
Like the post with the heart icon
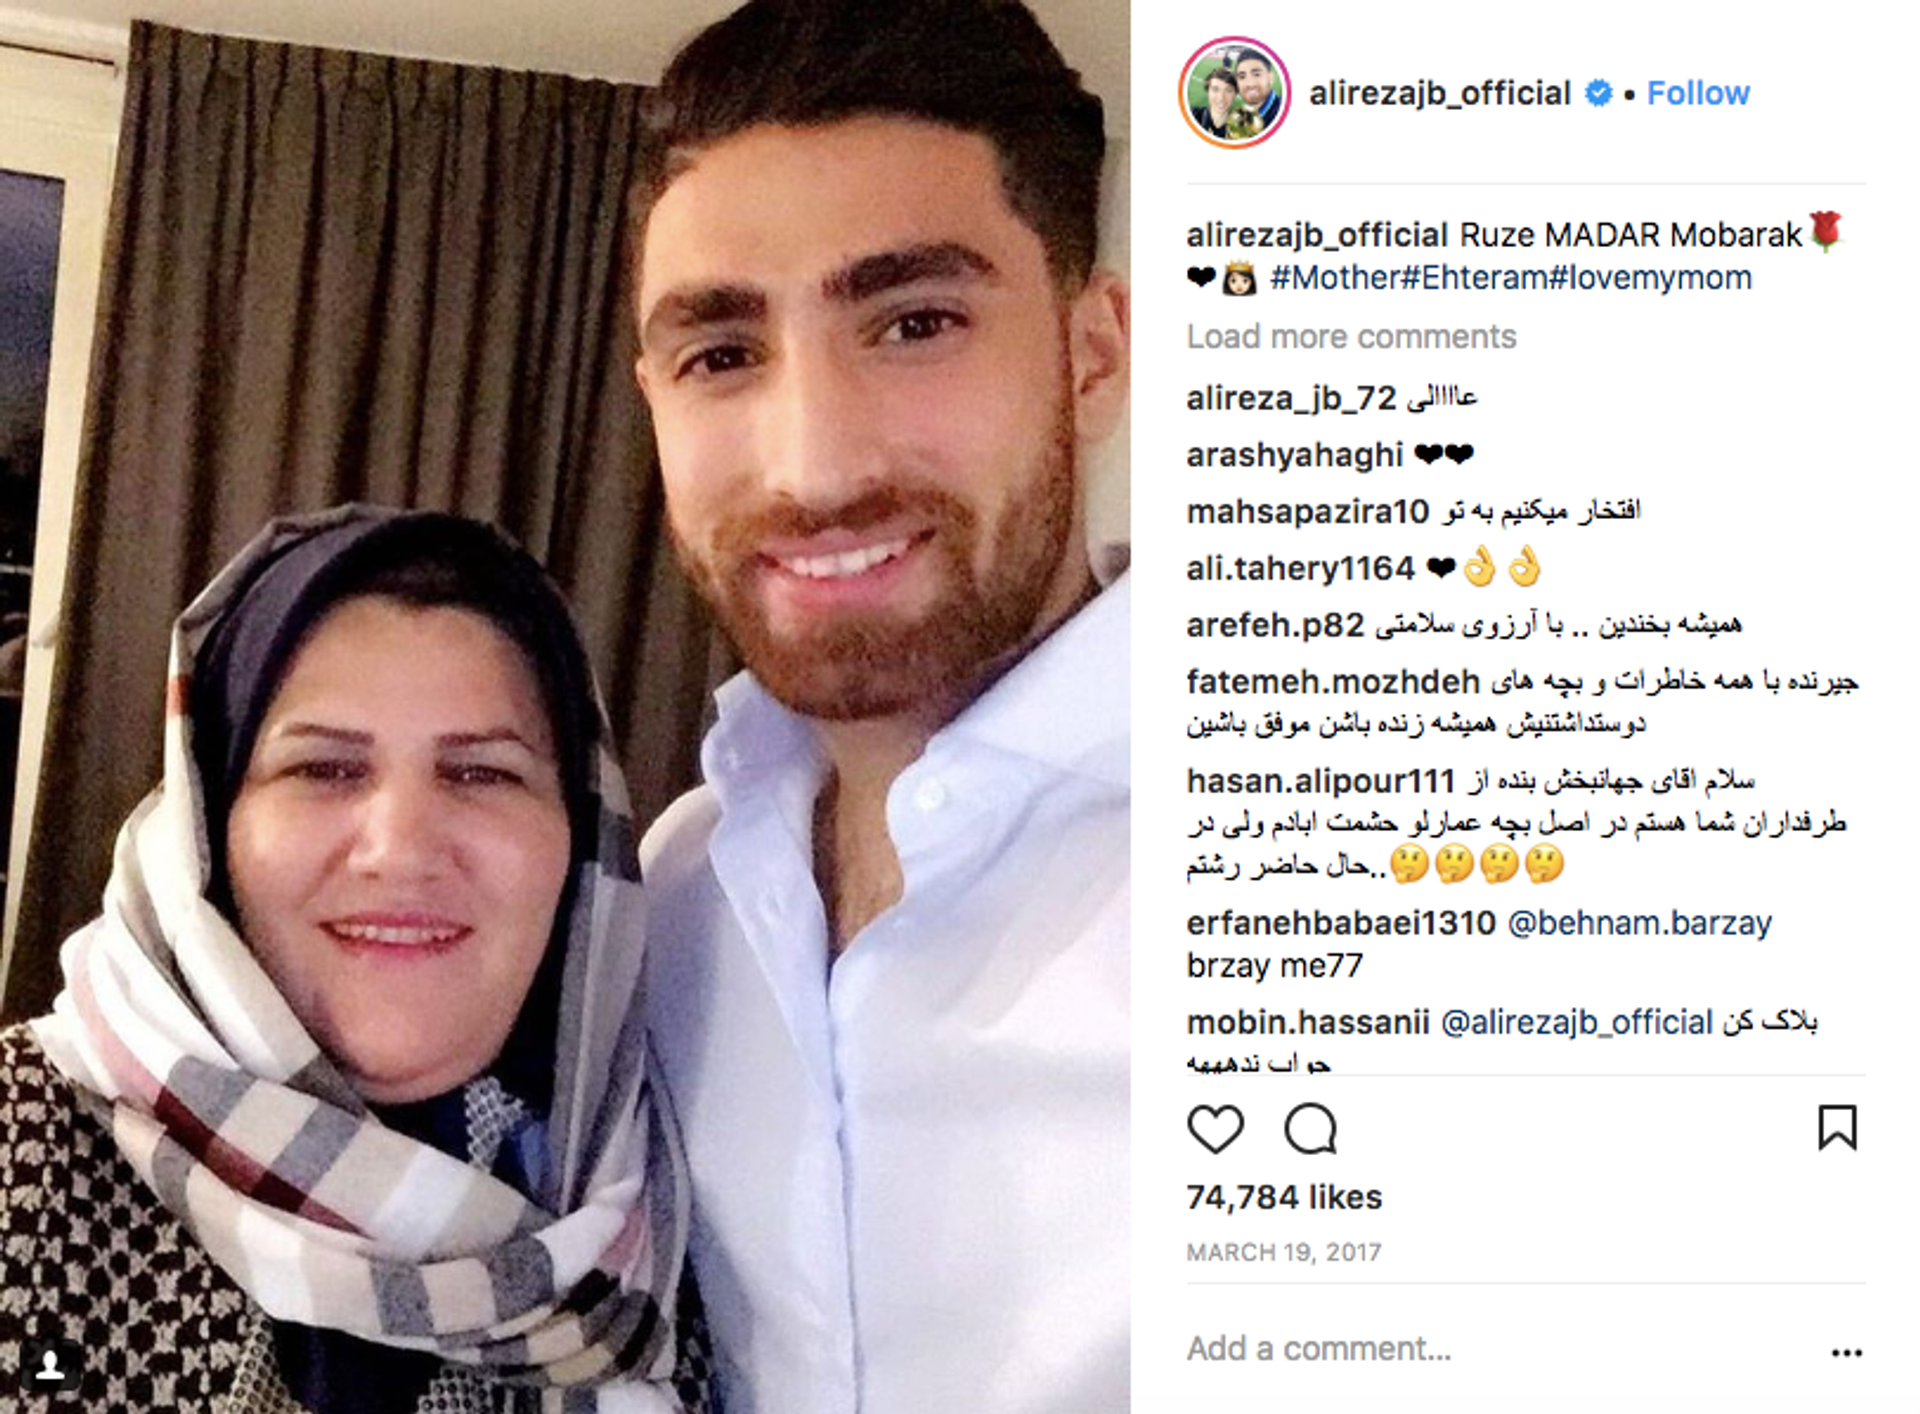1215,1129
